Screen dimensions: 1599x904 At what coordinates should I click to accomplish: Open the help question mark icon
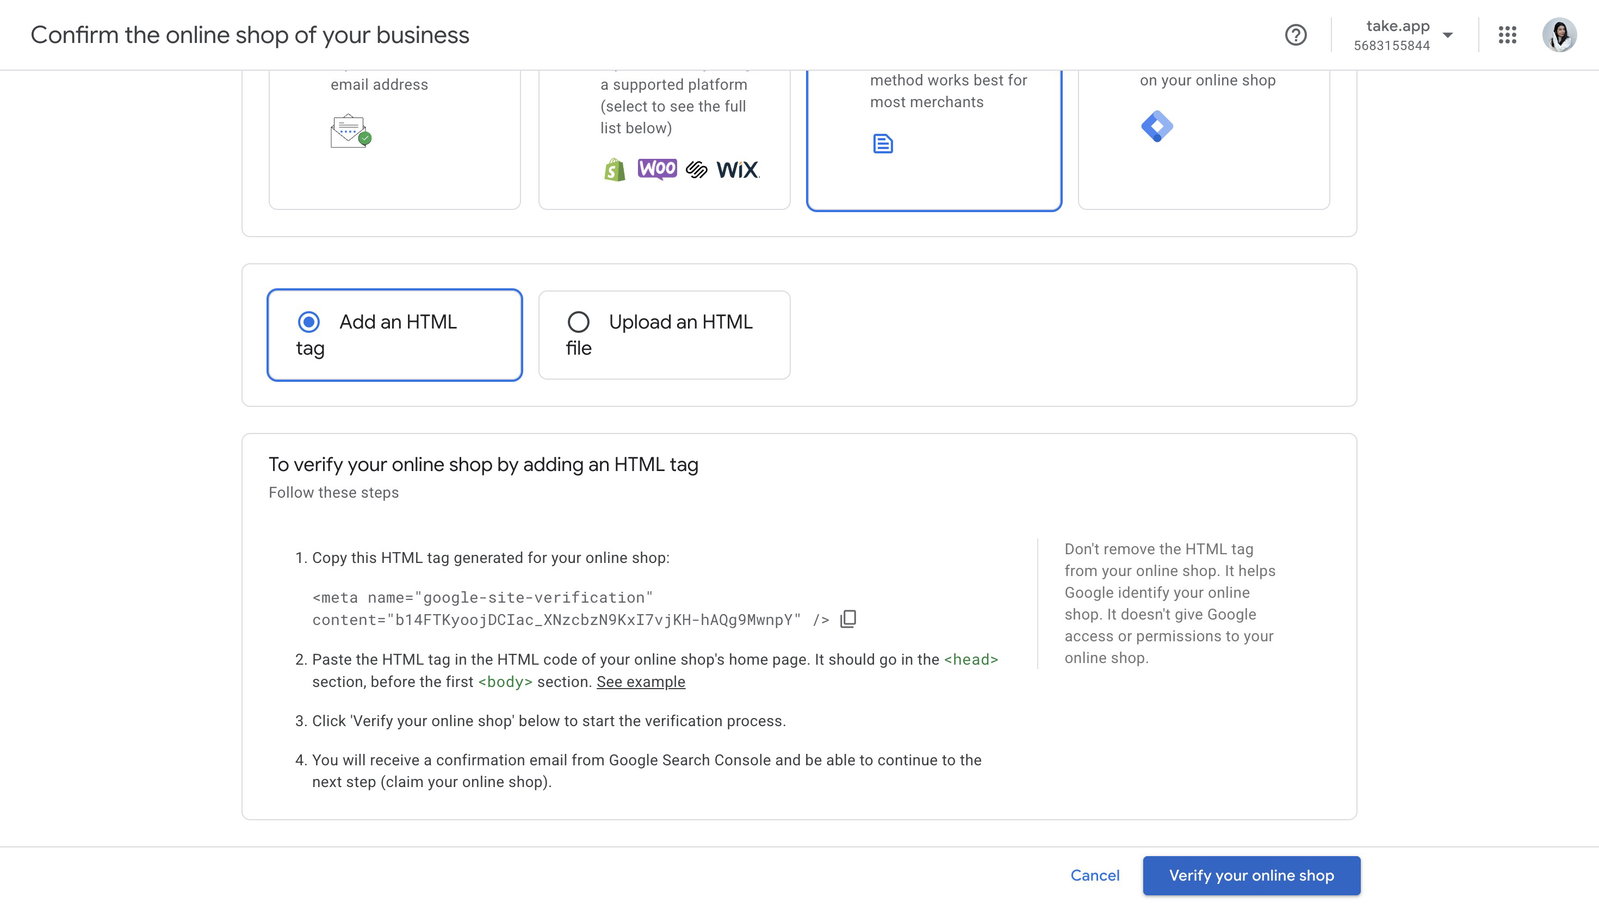[x=1295, y=35]
